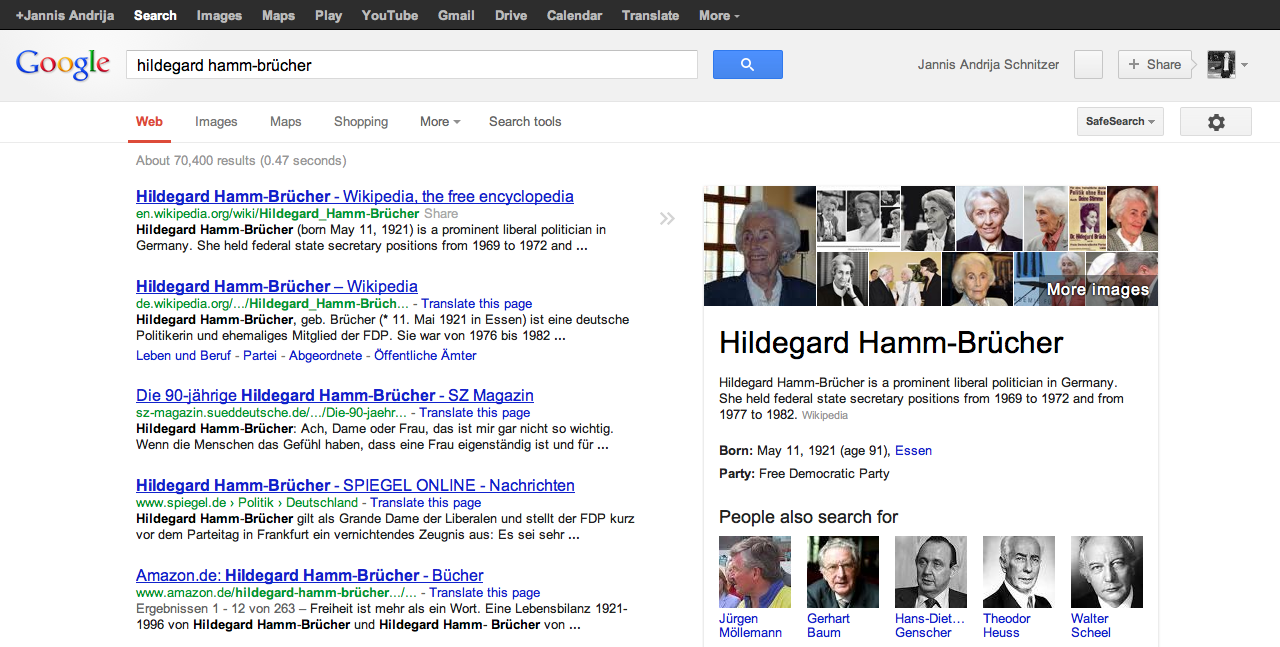Translate the spiegel.de result page
This screenshot has height=647, width=1280.
425,502
